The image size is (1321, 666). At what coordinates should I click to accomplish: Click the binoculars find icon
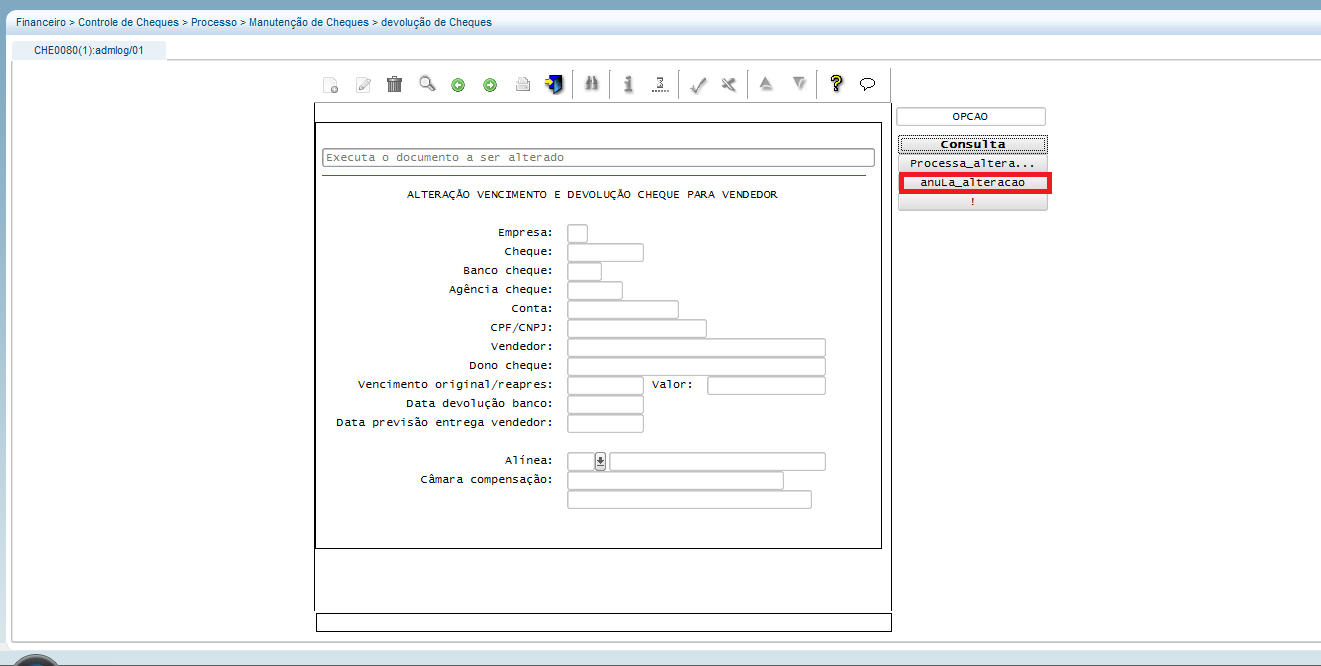click(x=591, y=84)
